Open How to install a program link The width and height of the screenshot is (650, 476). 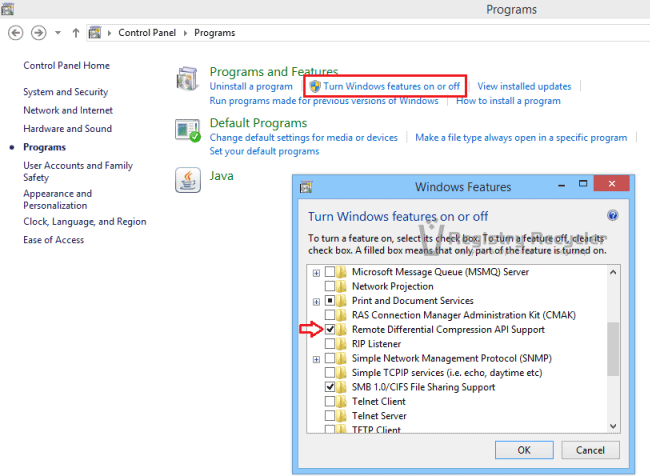(x=508, y=101)
